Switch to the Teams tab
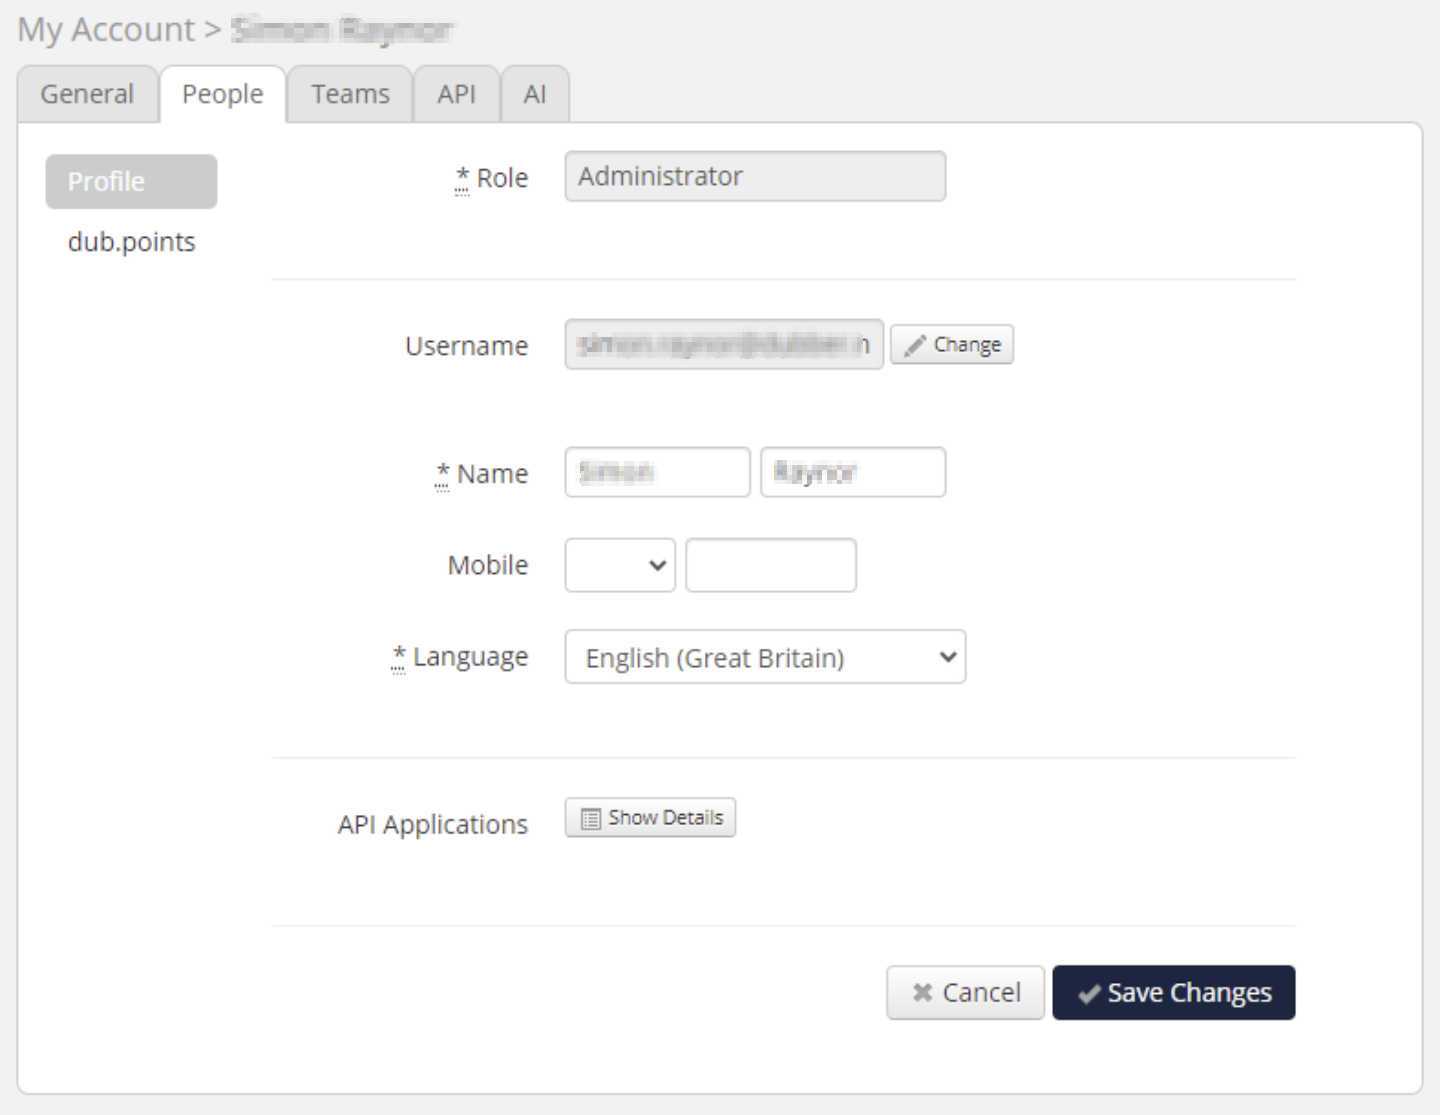 (350, 94)
